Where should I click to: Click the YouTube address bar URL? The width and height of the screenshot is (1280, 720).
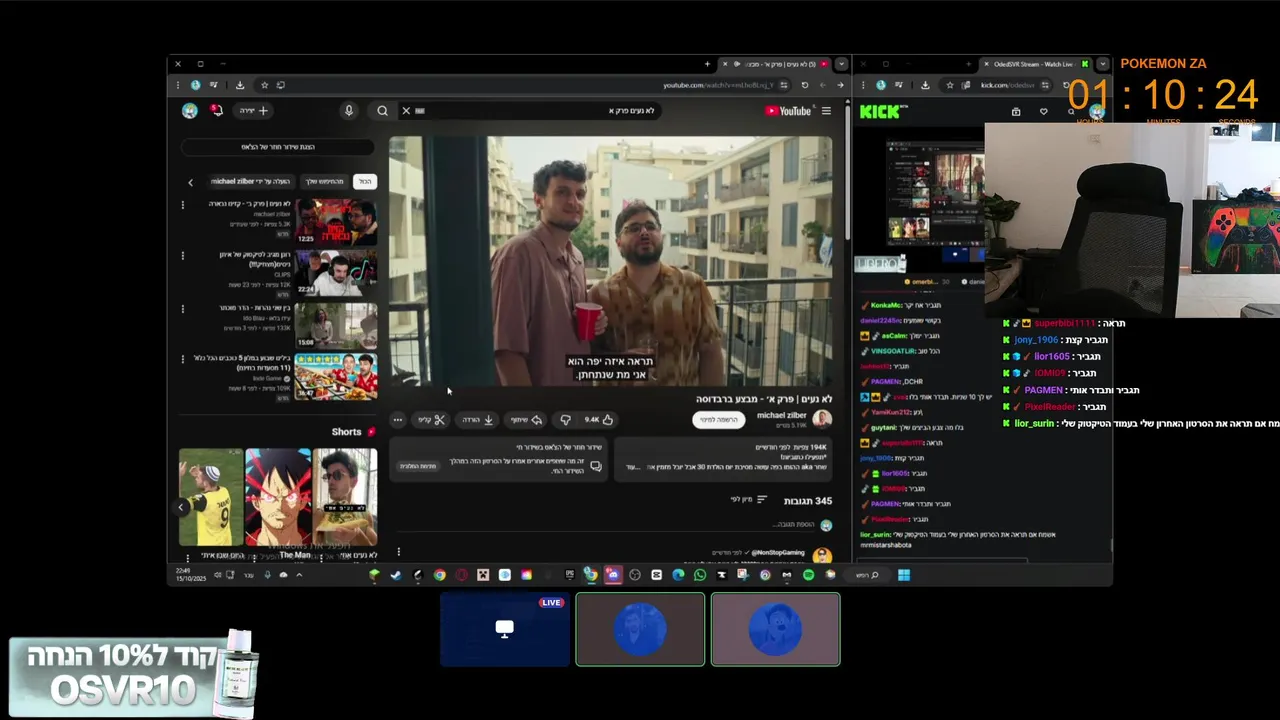719,85
